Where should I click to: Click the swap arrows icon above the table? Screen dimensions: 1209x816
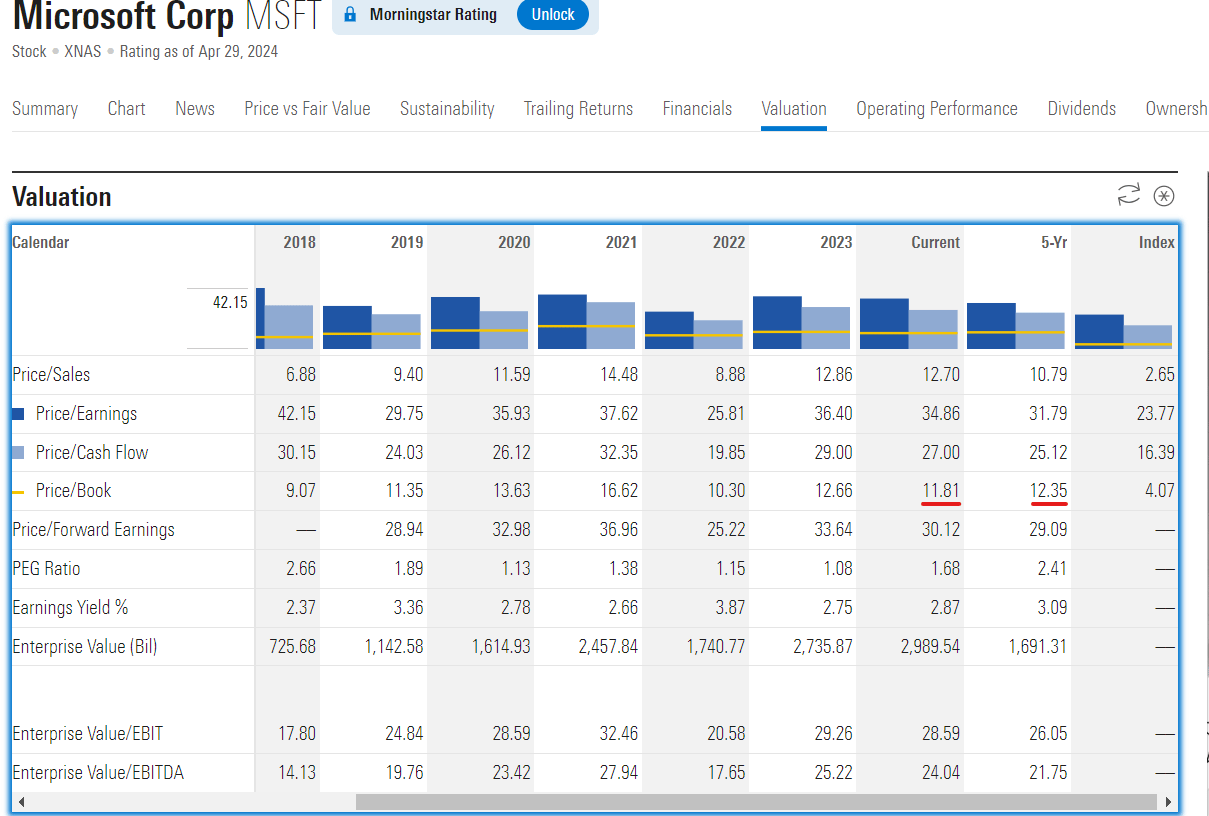(1129, 194)
